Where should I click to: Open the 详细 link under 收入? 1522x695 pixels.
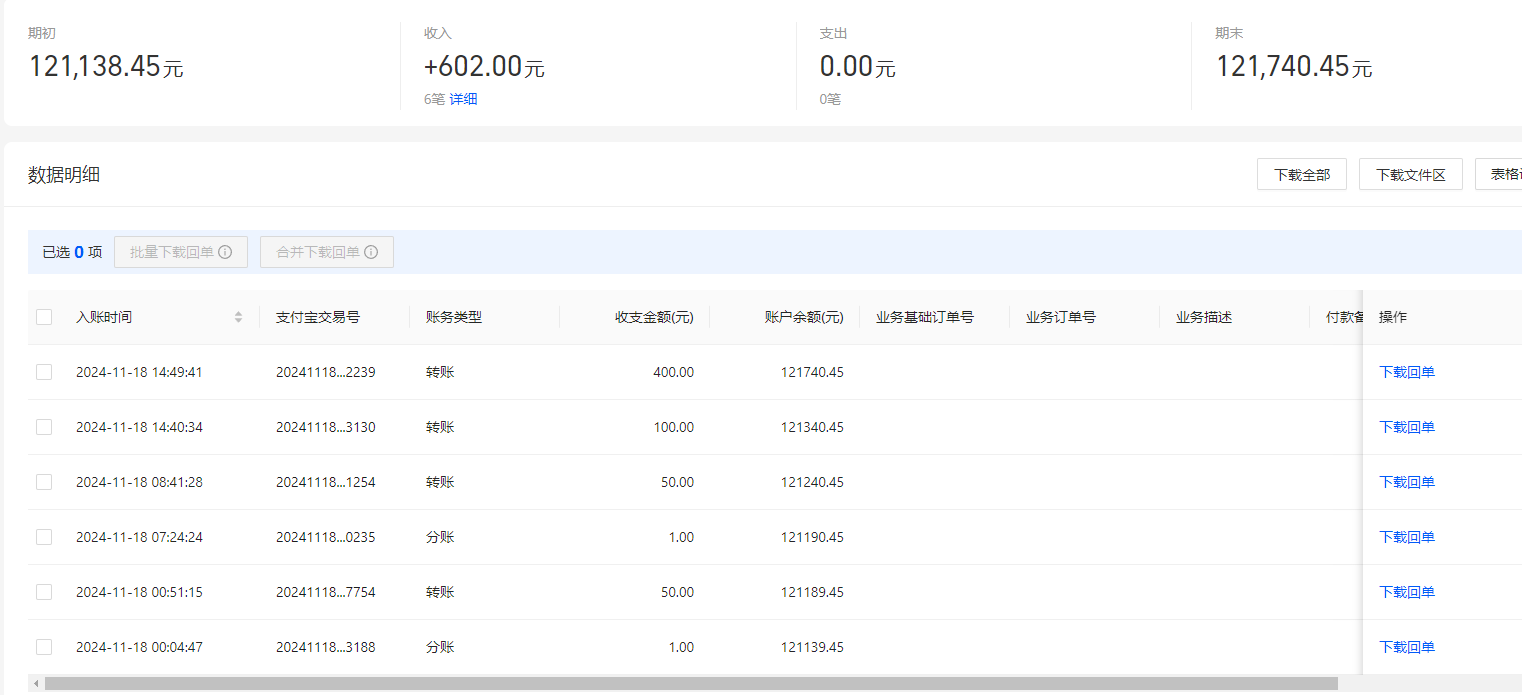[463, 99]
